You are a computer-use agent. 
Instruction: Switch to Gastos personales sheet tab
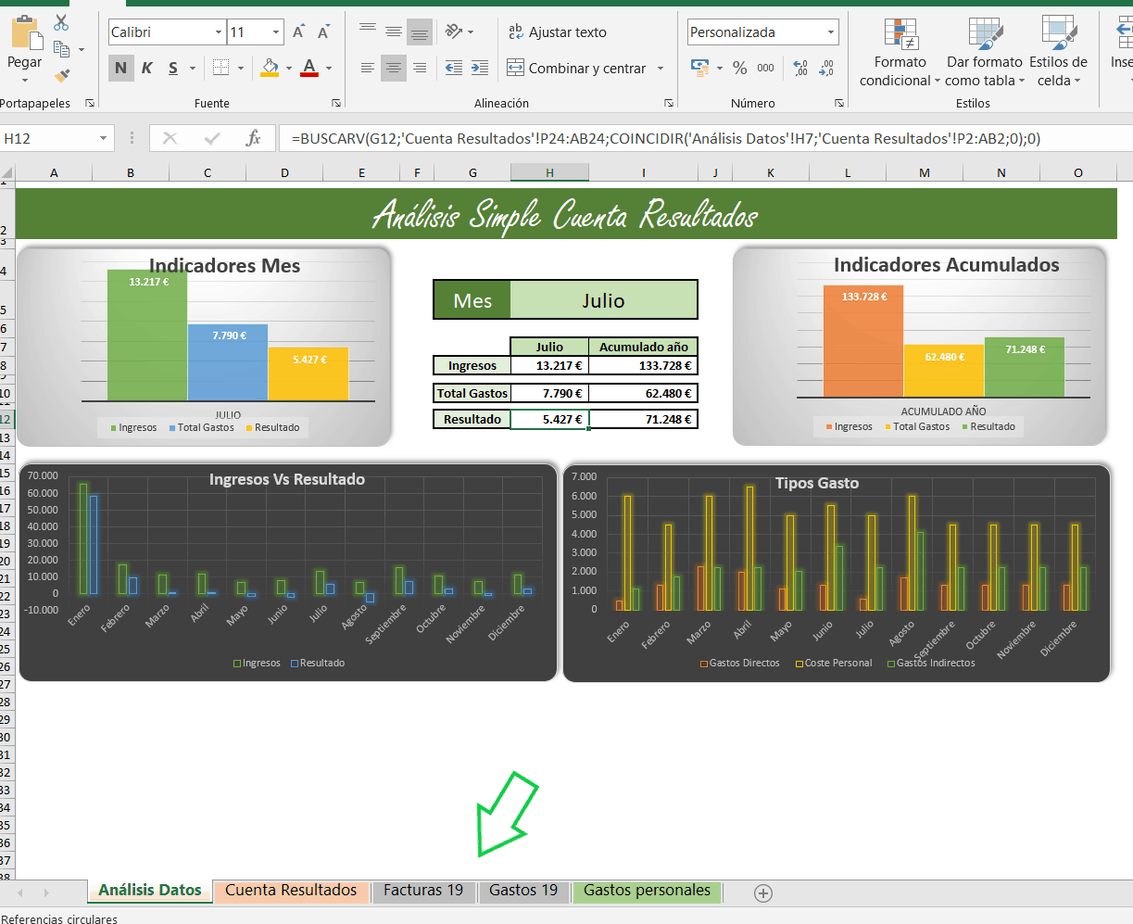click(x=647, y=891)
